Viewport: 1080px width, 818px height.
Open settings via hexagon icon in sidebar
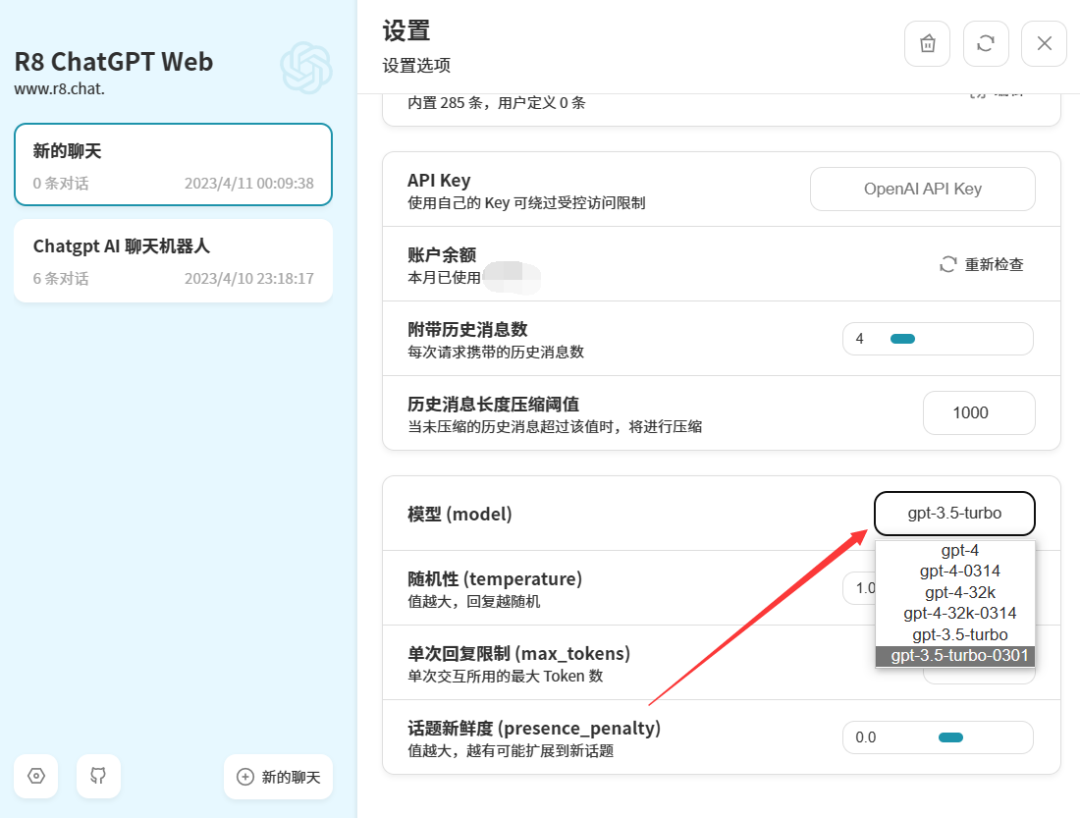pos(36,776)
